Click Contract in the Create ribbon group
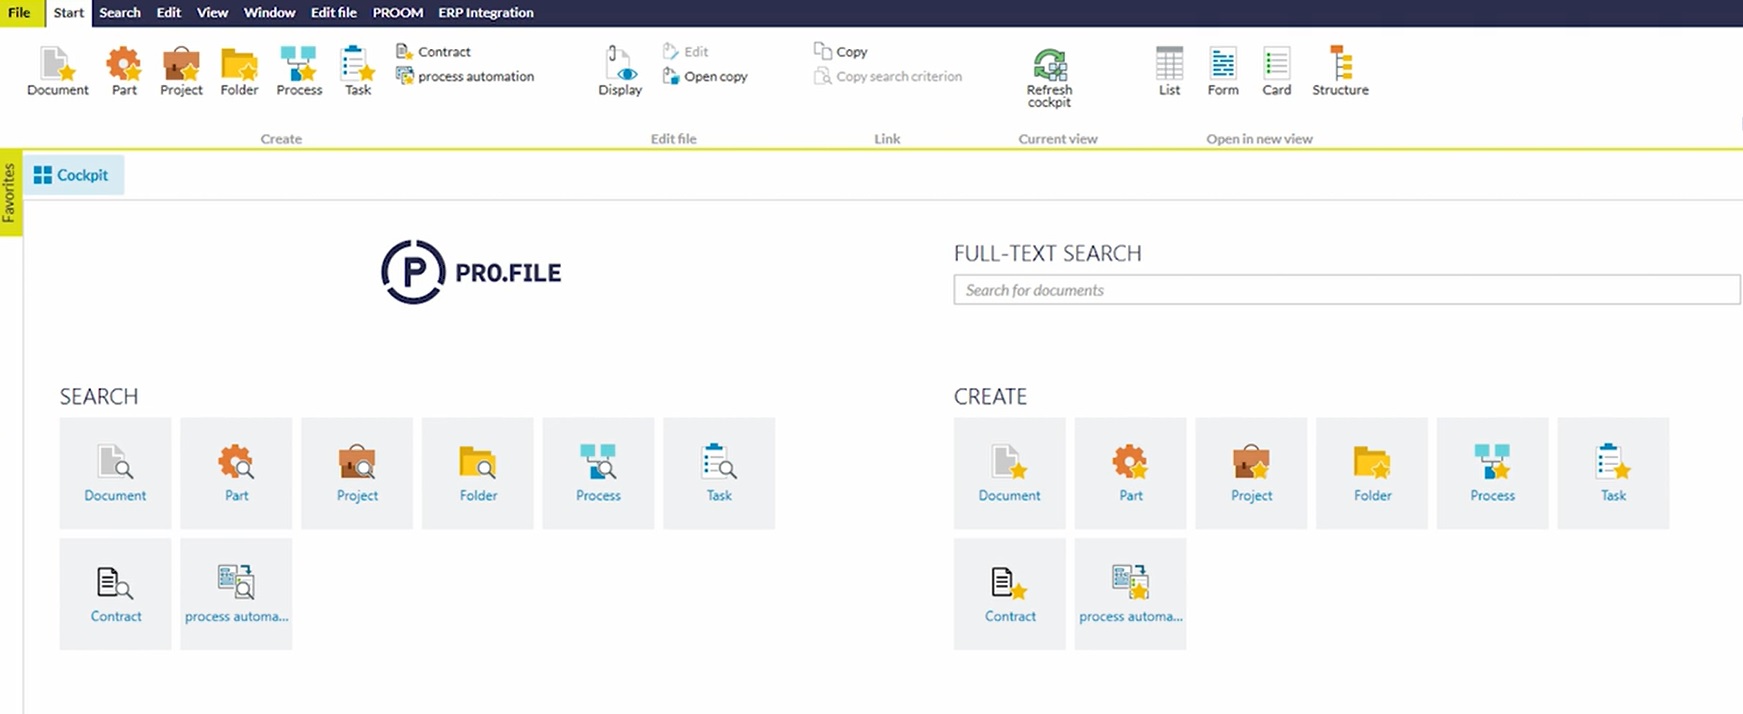1743x714 pixels. [434, 52]
